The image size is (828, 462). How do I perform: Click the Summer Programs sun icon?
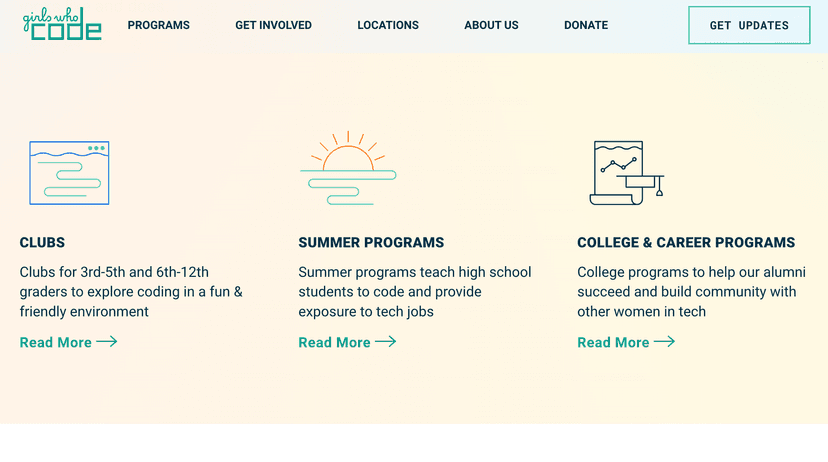(x=348, y=168)
